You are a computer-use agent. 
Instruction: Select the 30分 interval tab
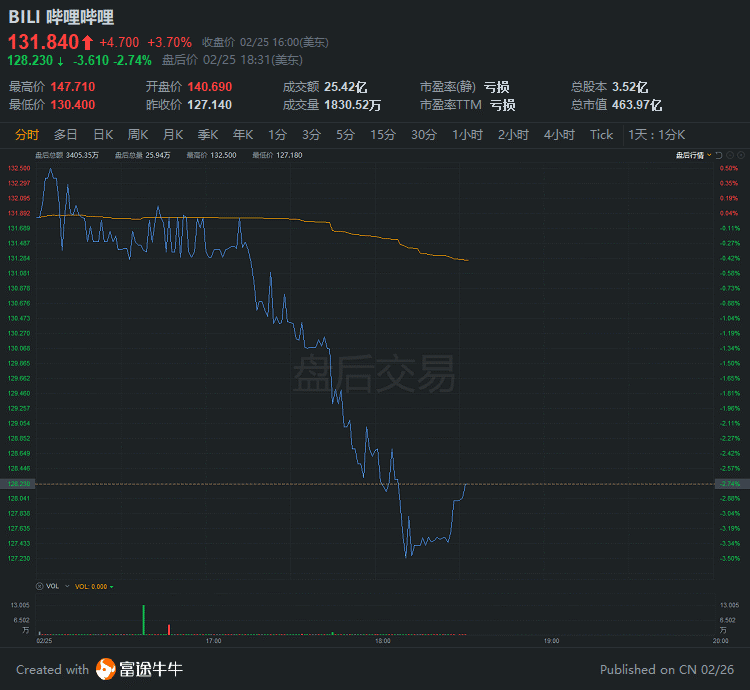coord(424,135)
